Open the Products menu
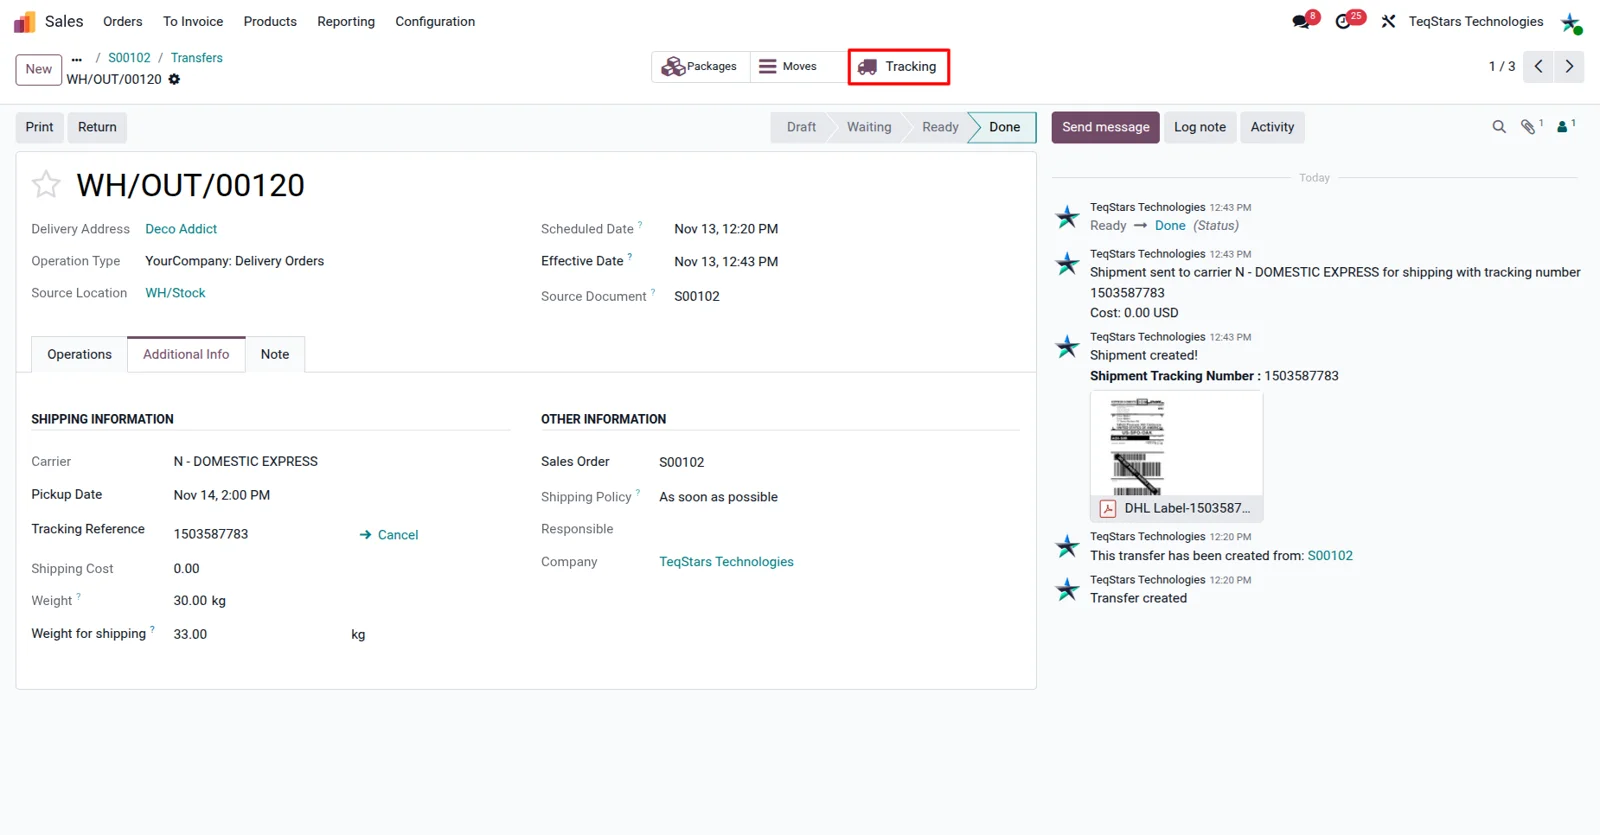Image resolution: width=1600 pixels, height=835 pixels. pos(270,21)
